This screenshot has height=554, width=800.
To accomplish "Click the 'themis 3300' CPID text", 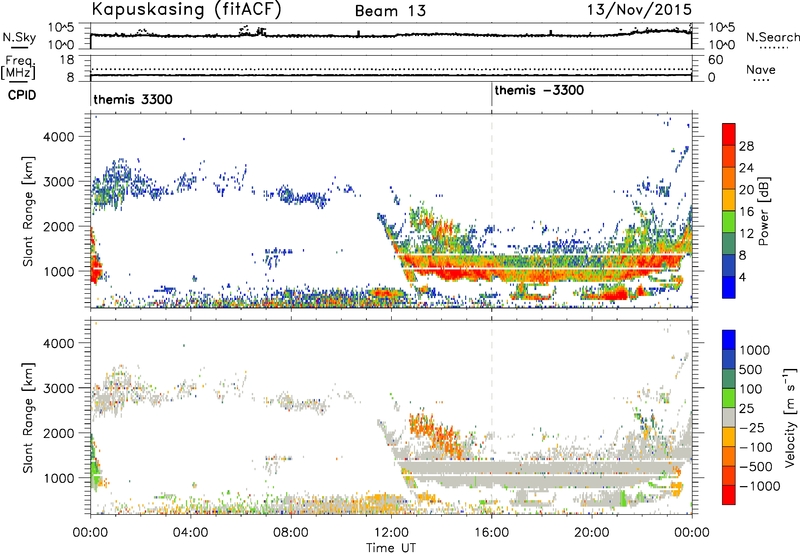I will [133, 99].
